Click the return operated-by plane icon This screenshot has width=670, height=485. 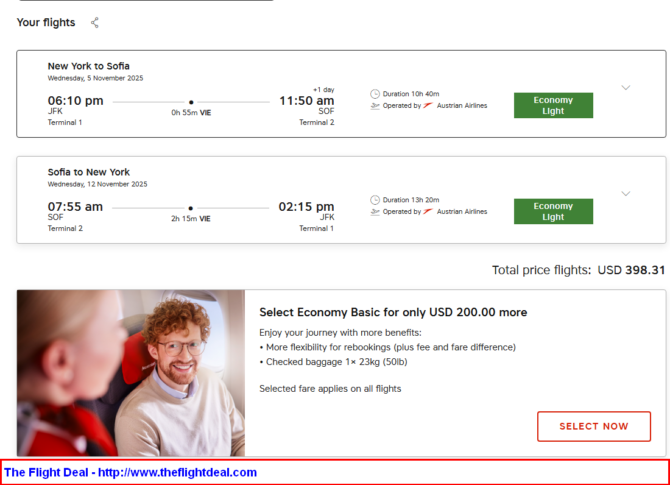click(x=375, y=211)
